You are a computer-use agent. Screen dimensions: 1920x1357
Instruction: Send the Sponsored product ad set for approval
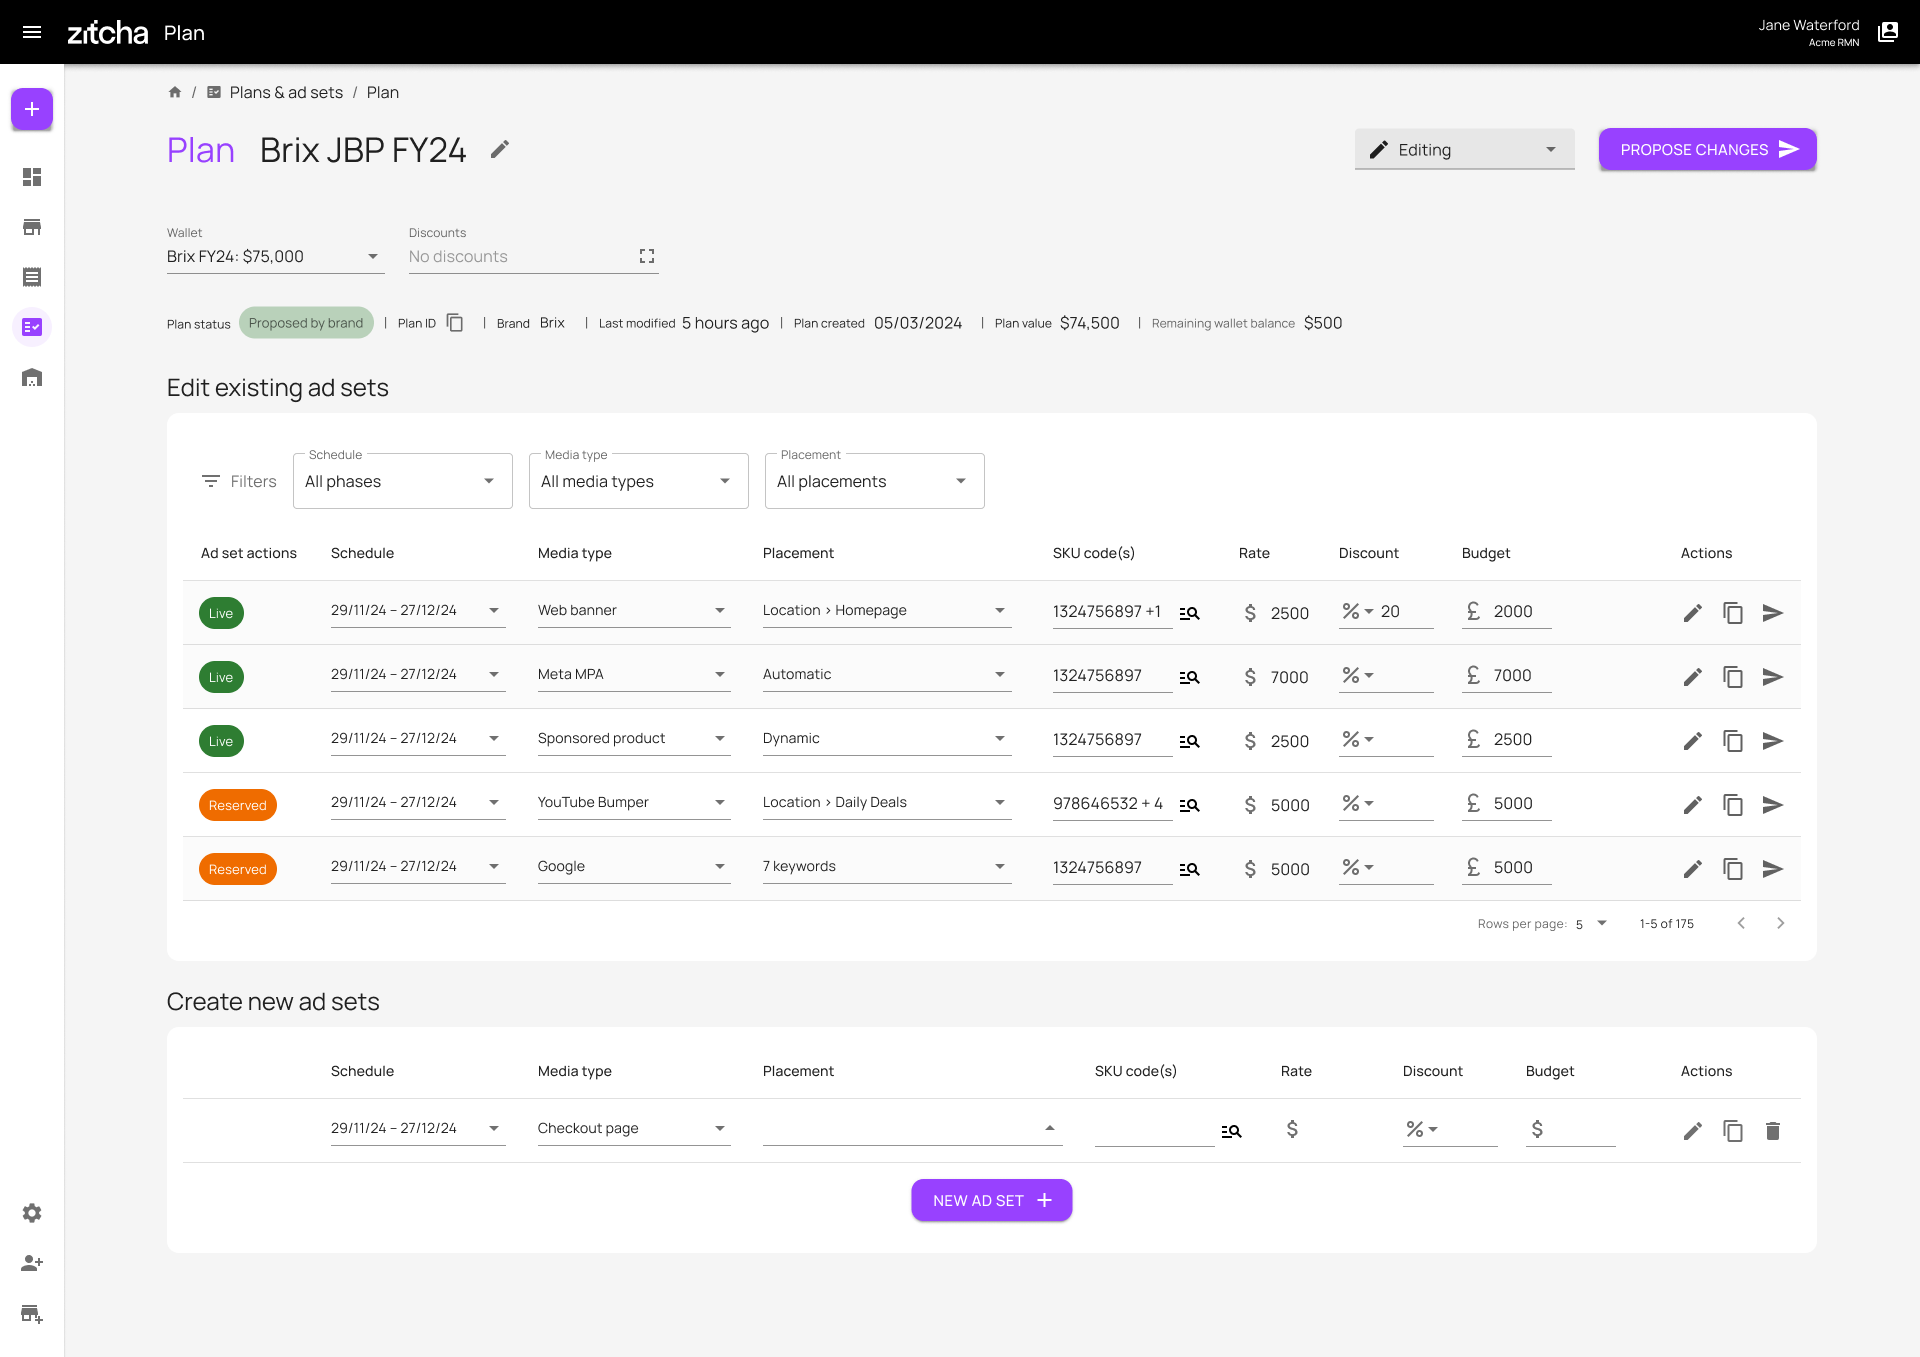pos(1774,740)
